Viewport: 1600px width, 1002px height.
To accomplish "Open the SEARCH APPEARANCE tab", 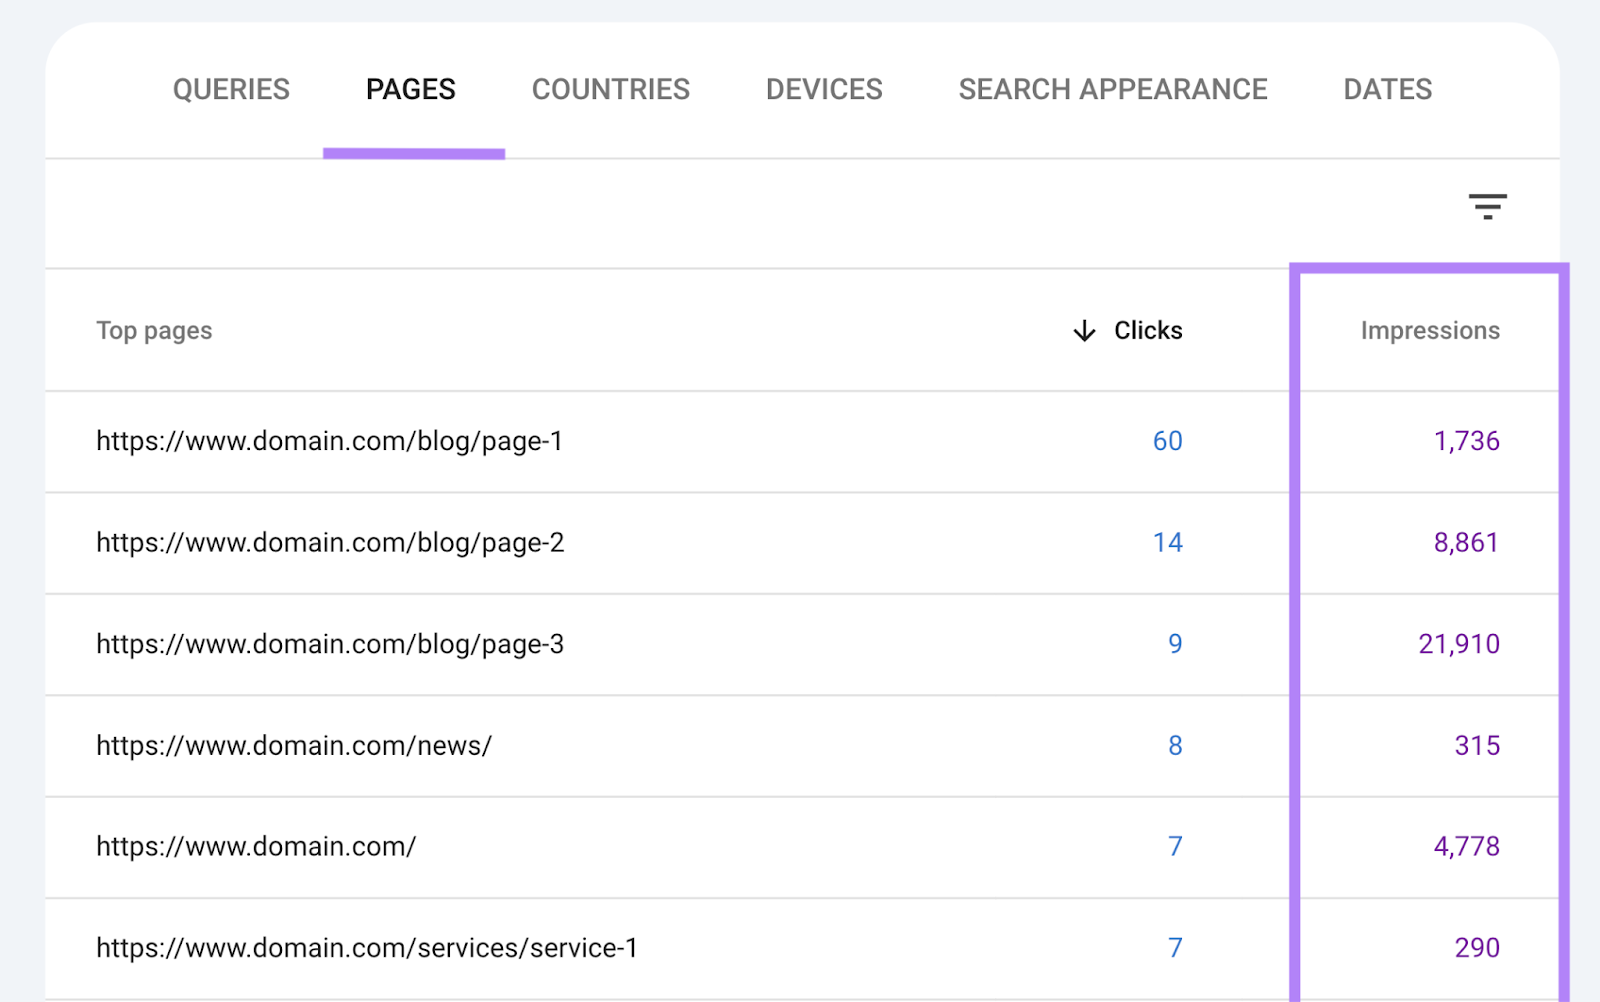I will point(1112,89).
